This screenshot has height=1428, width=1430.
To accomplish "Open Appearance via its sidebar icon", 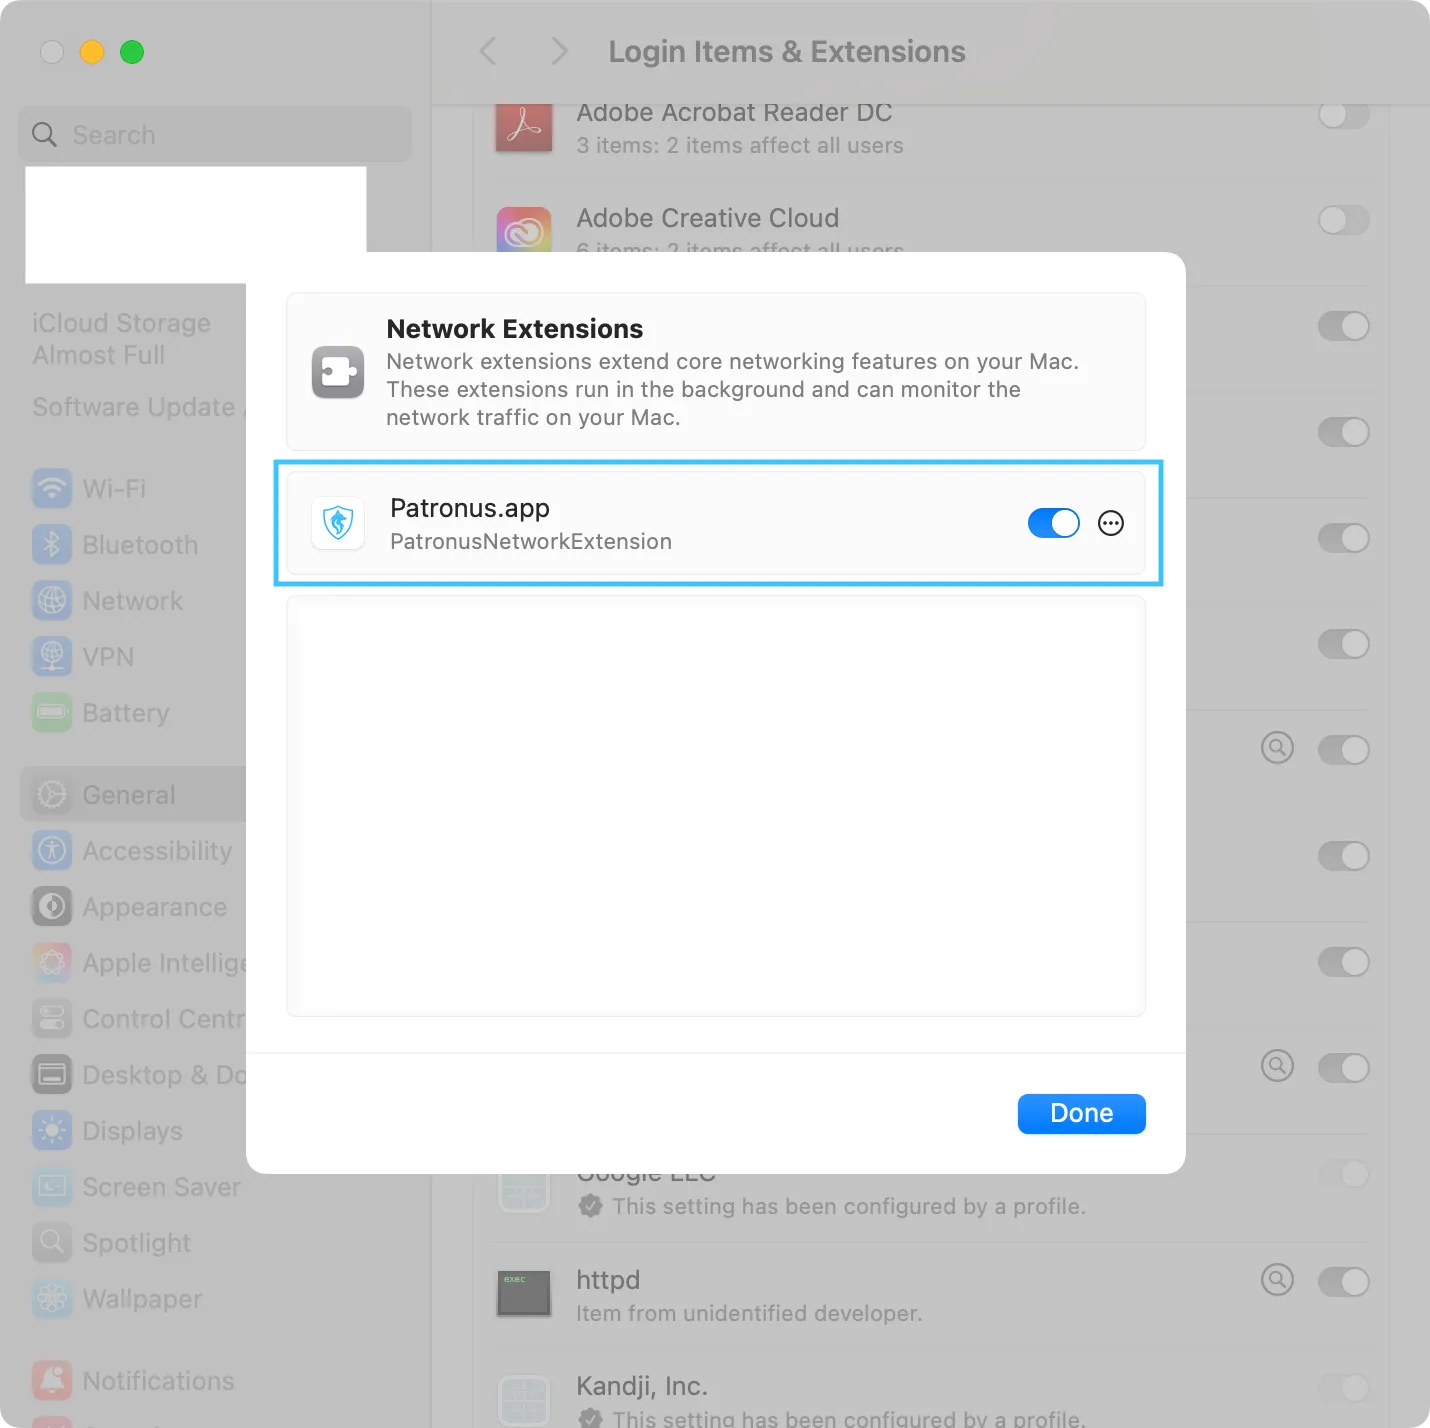I will click(52, 907).
